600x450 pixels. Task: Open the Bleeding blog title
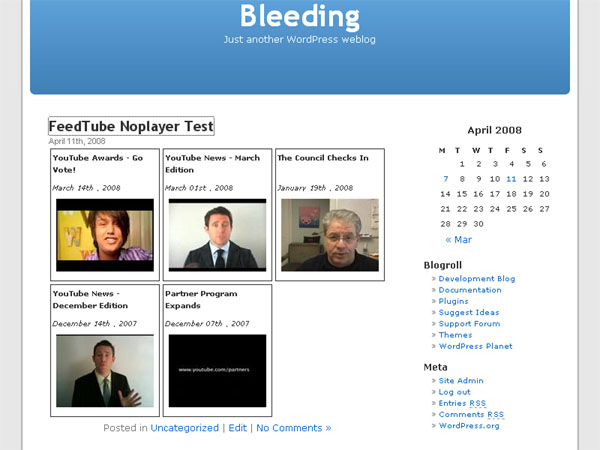pyautogui.click(x=300, y=16)
